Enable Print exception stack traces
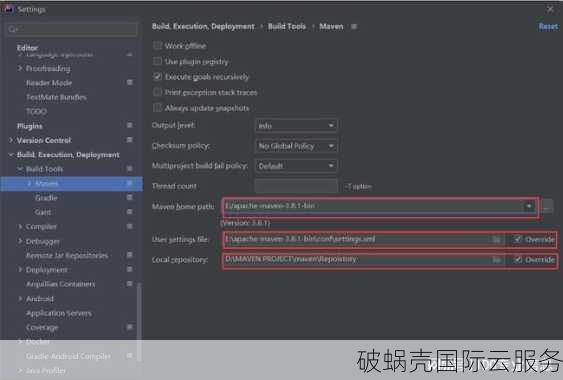 click(x=157, y=92)
